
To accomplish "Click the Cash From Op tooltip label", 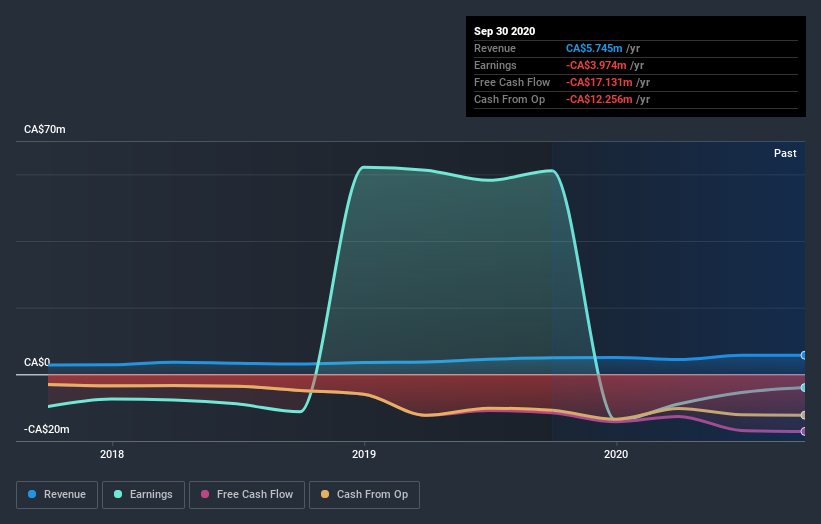I will pos(509,99).
